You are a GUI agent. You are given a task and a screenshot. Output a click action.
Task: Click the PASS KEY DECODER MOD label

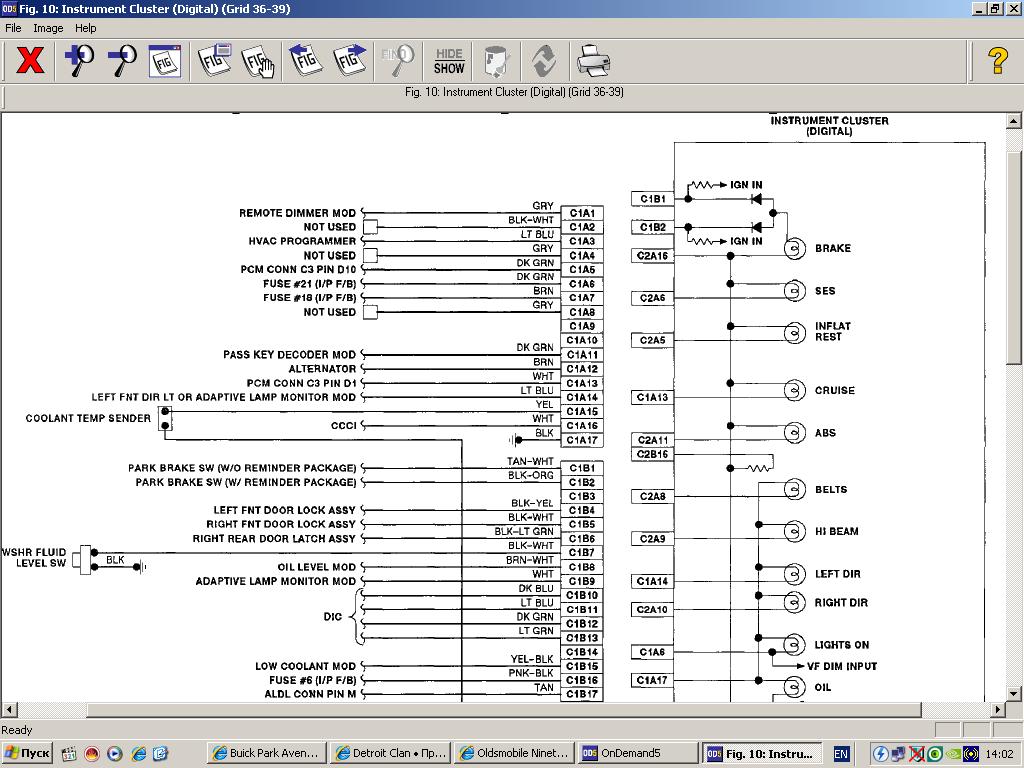[x=289, y=355]
